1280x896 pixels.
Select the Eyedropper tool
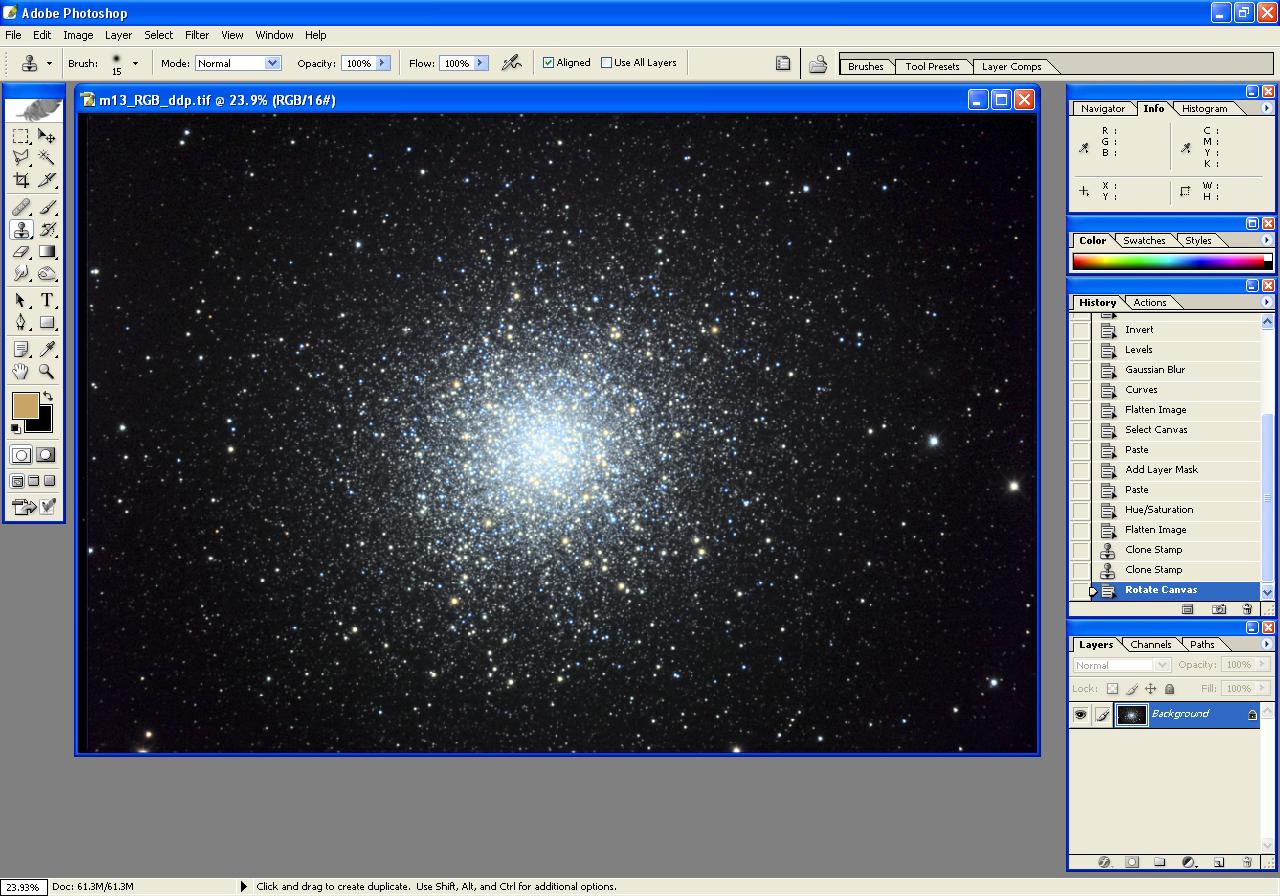[x=47, y=349]
